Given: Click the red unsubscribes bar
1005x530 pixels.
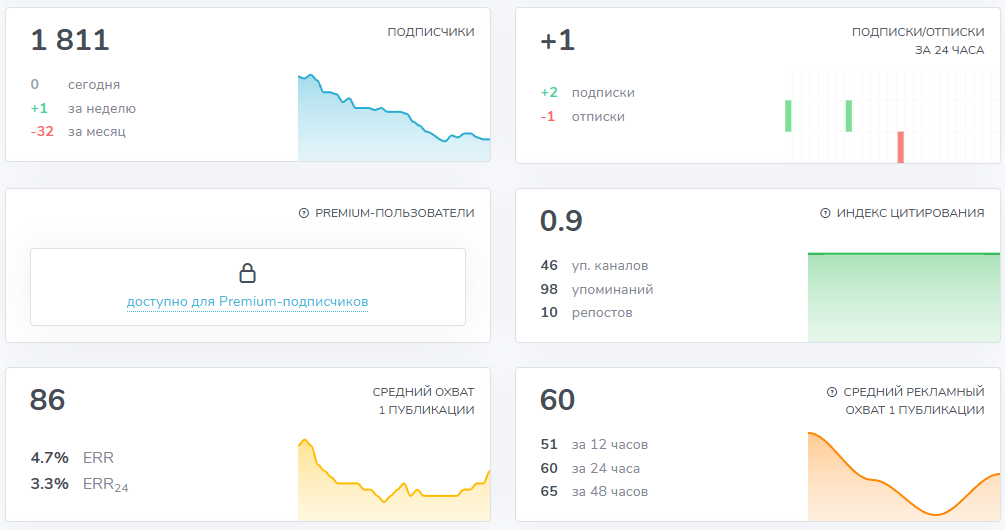Looking at the screenshot, I should click(x=900, y=147).
